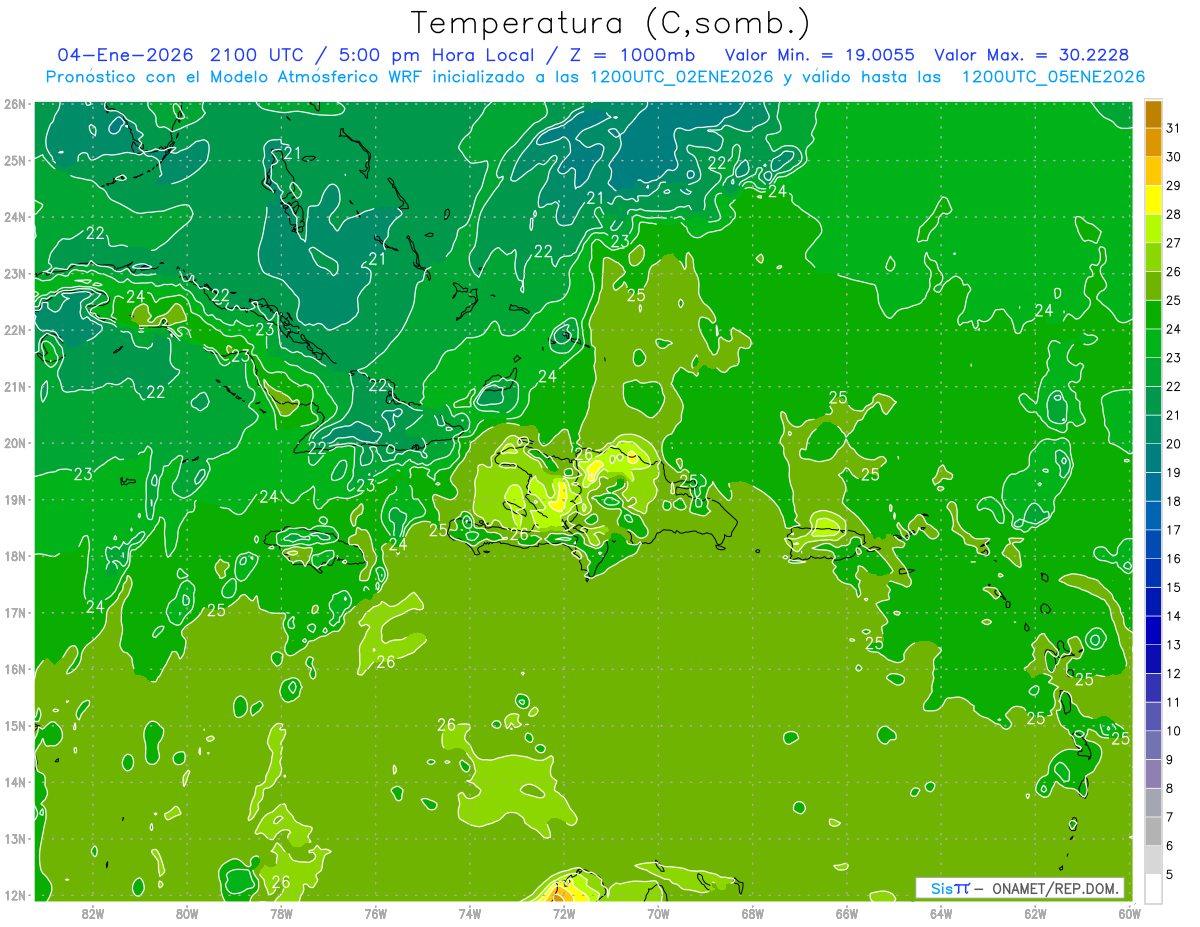This screenshot has height=927, width=1200.
Task: Click the 25N latitude axis label
Action: pyautogui.click(x=15, y=160)
